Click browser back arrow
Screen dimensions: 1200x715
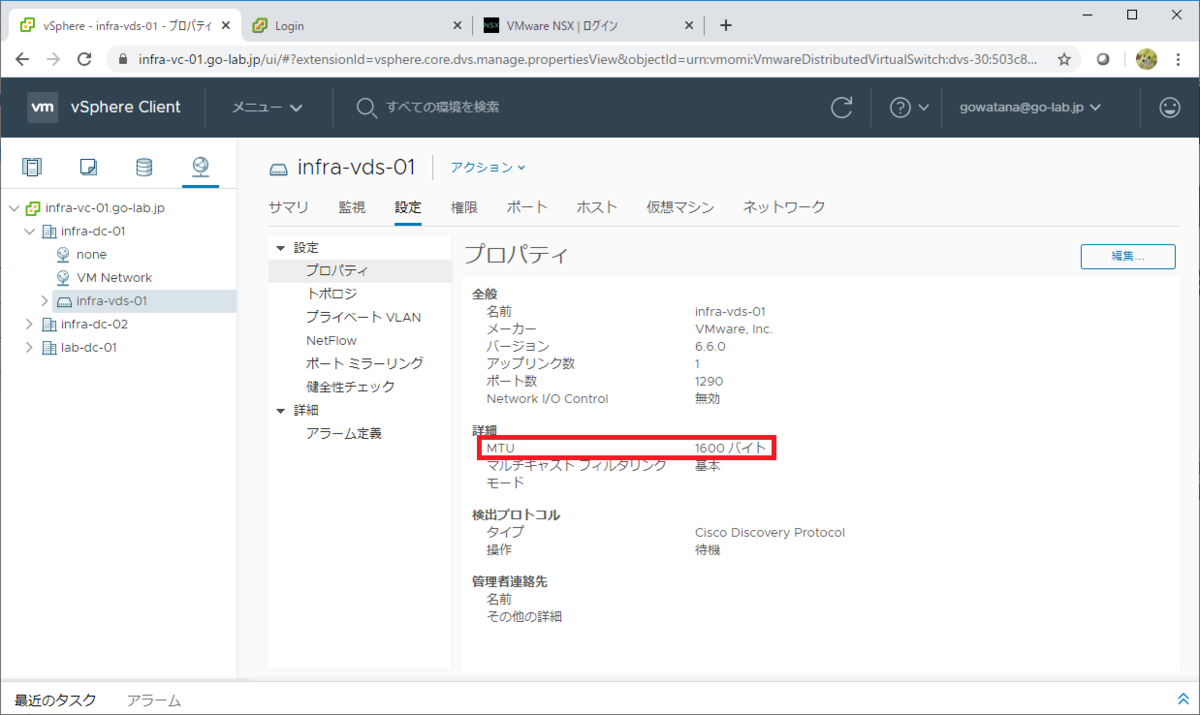click(x=23, y=59)
